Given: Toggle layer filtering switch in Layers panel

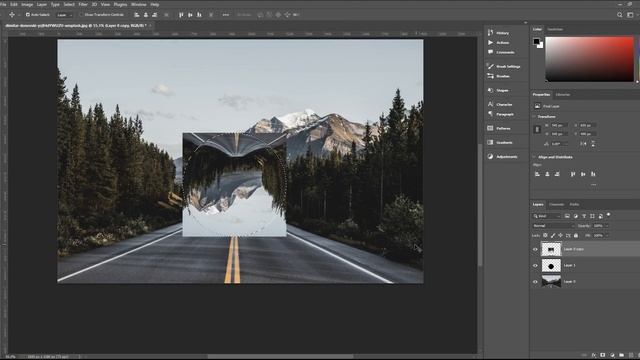Looking at the screenshot, I should tap(609, 214).
